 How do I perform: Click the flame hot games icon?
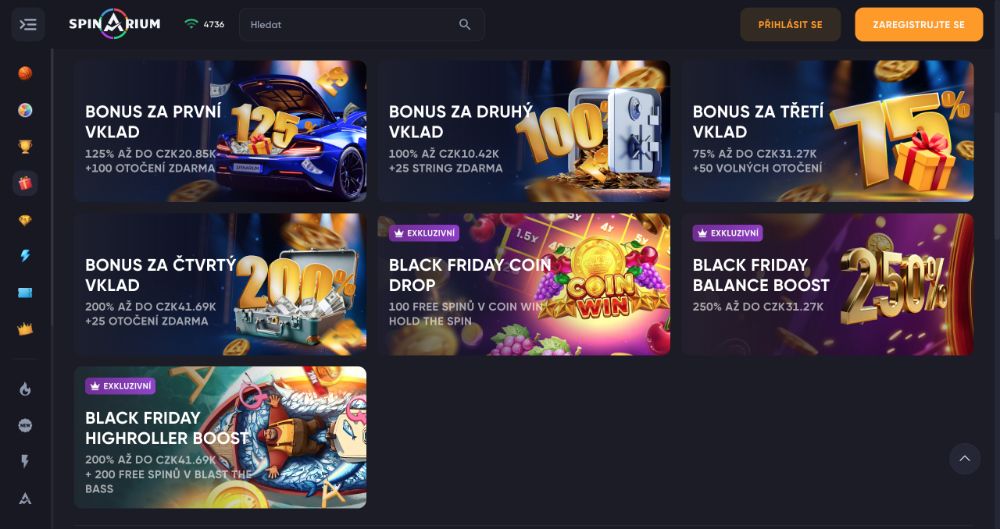tap(26, 389)
